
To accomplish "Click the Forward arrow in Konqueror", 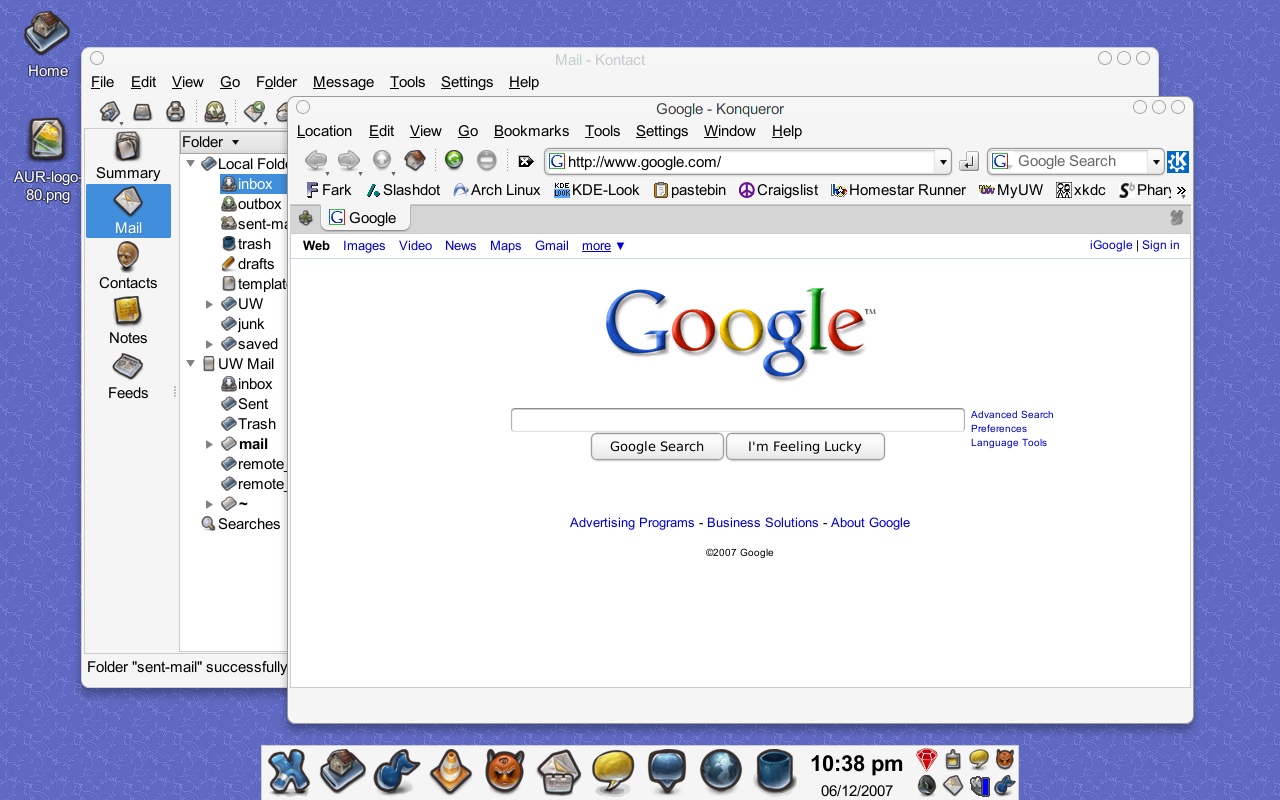I will pyautogui.click(x=349, y=160).
